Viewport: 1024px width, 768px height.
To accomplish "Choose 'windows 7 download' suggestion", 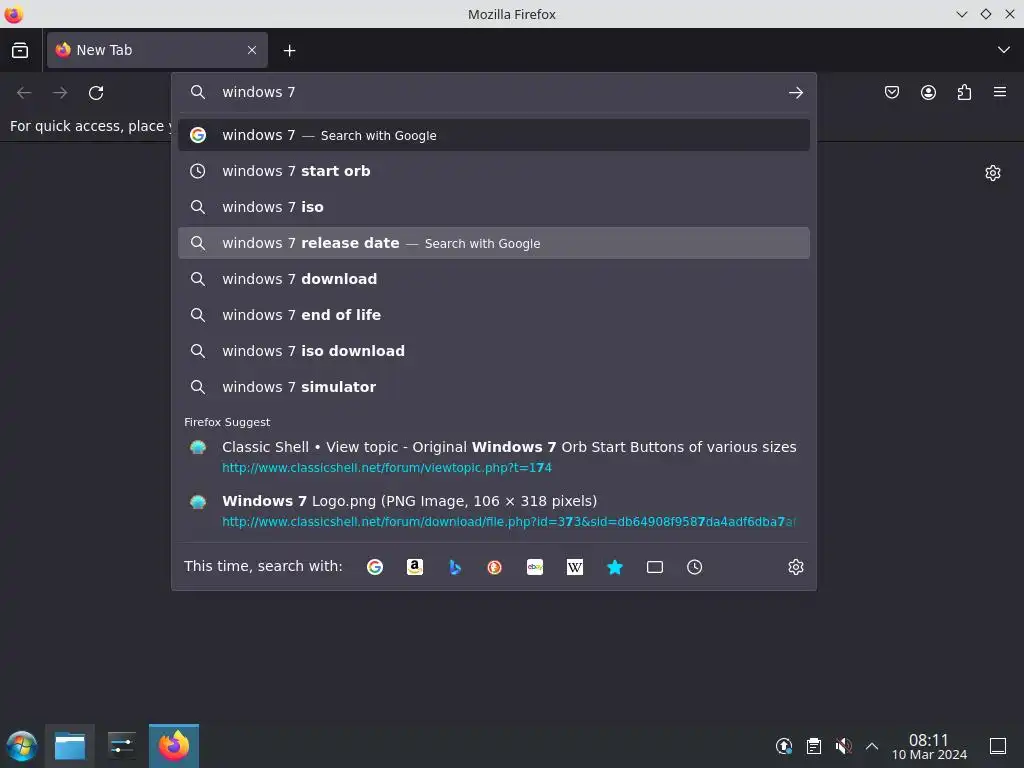I will [x=494, y=279].
